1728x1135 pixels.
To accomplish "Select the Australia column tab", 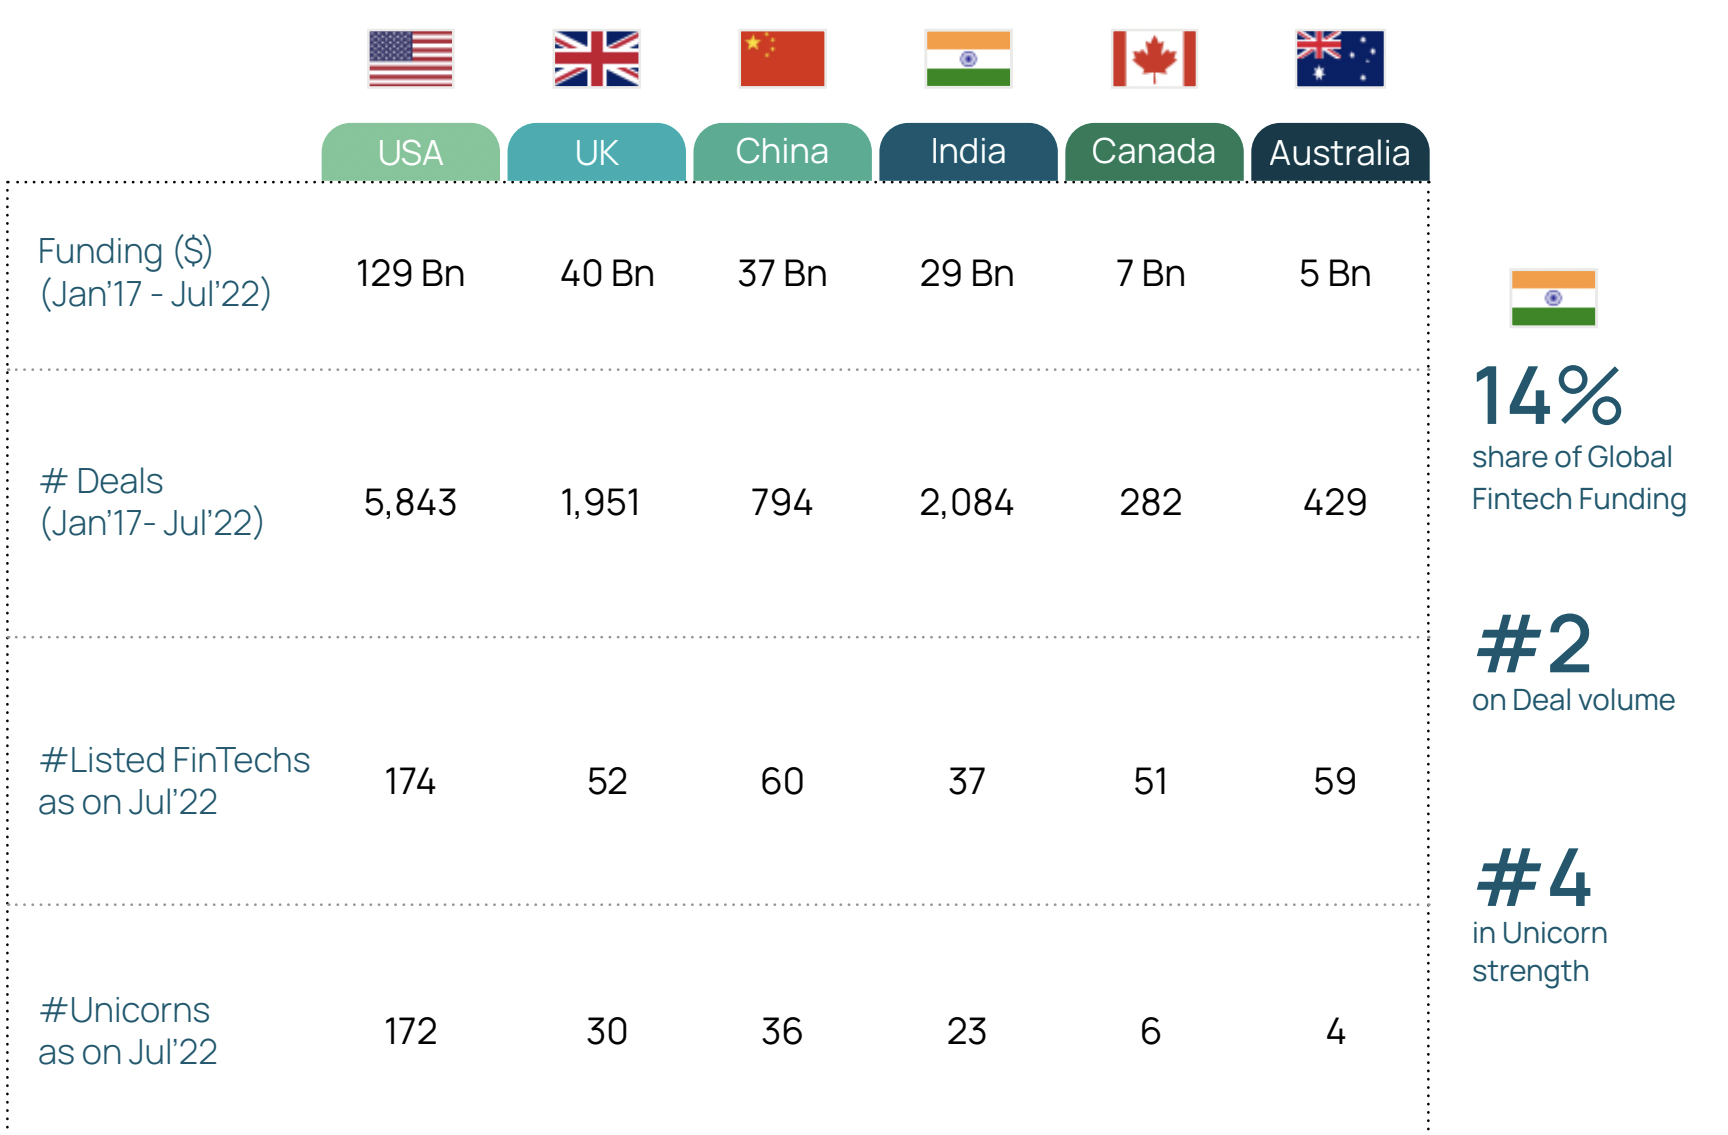I will (1340, 153).
